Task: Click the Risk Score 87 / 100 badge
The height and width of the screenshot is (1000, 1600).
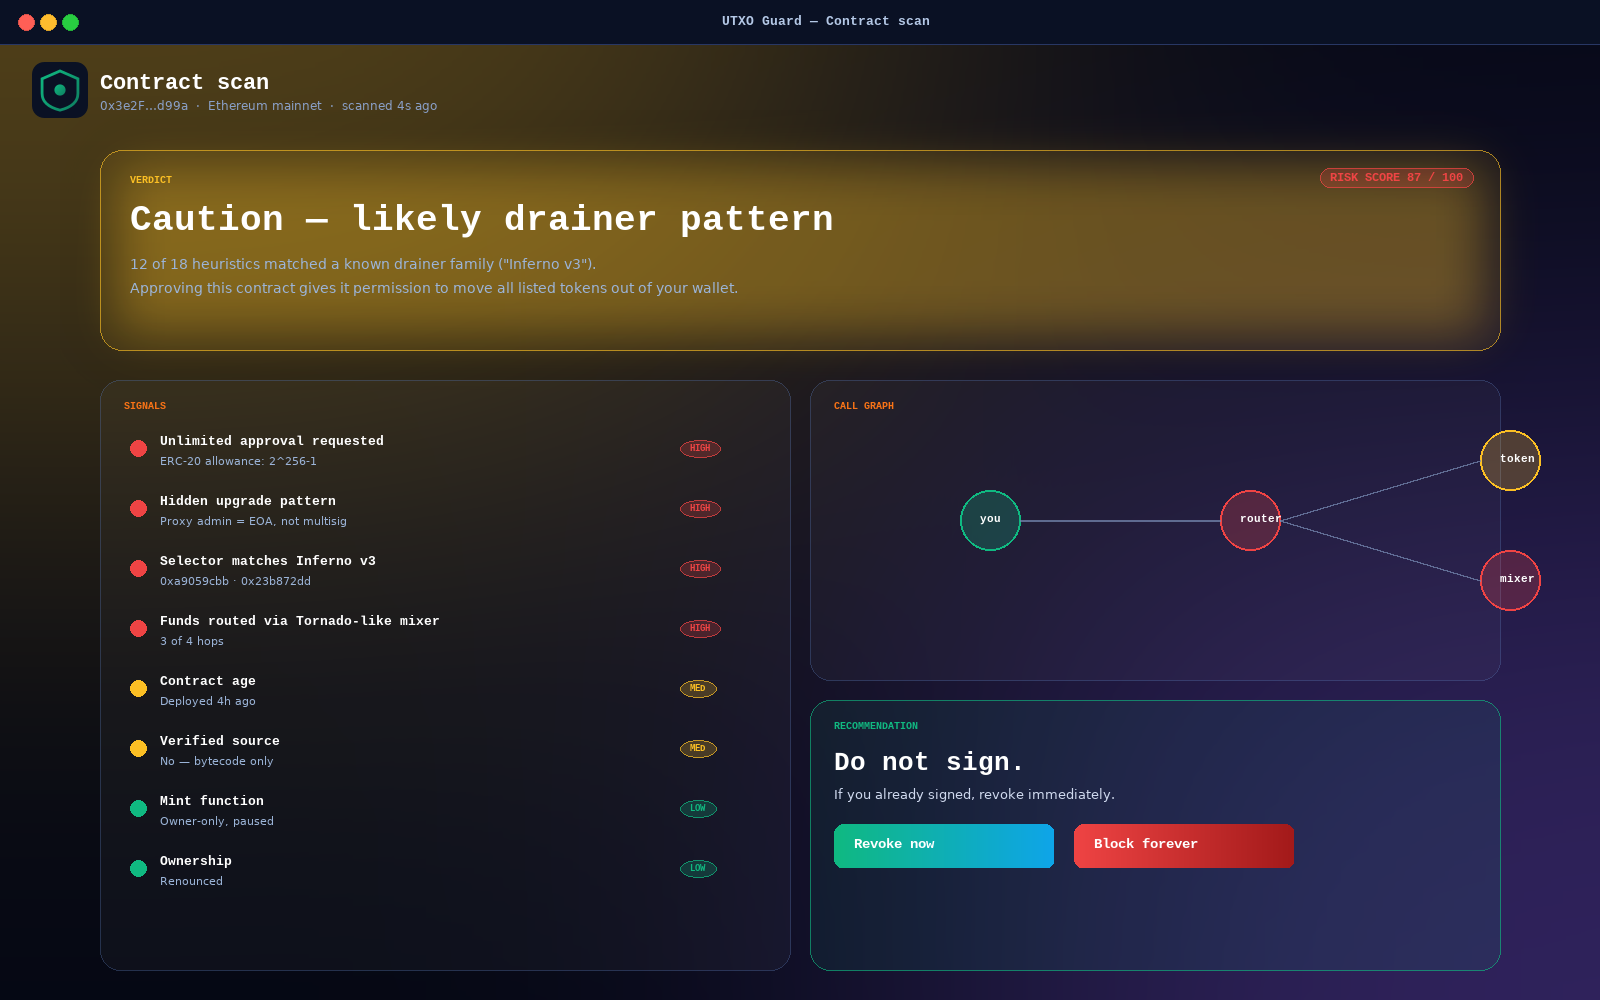Action: 1396,178
